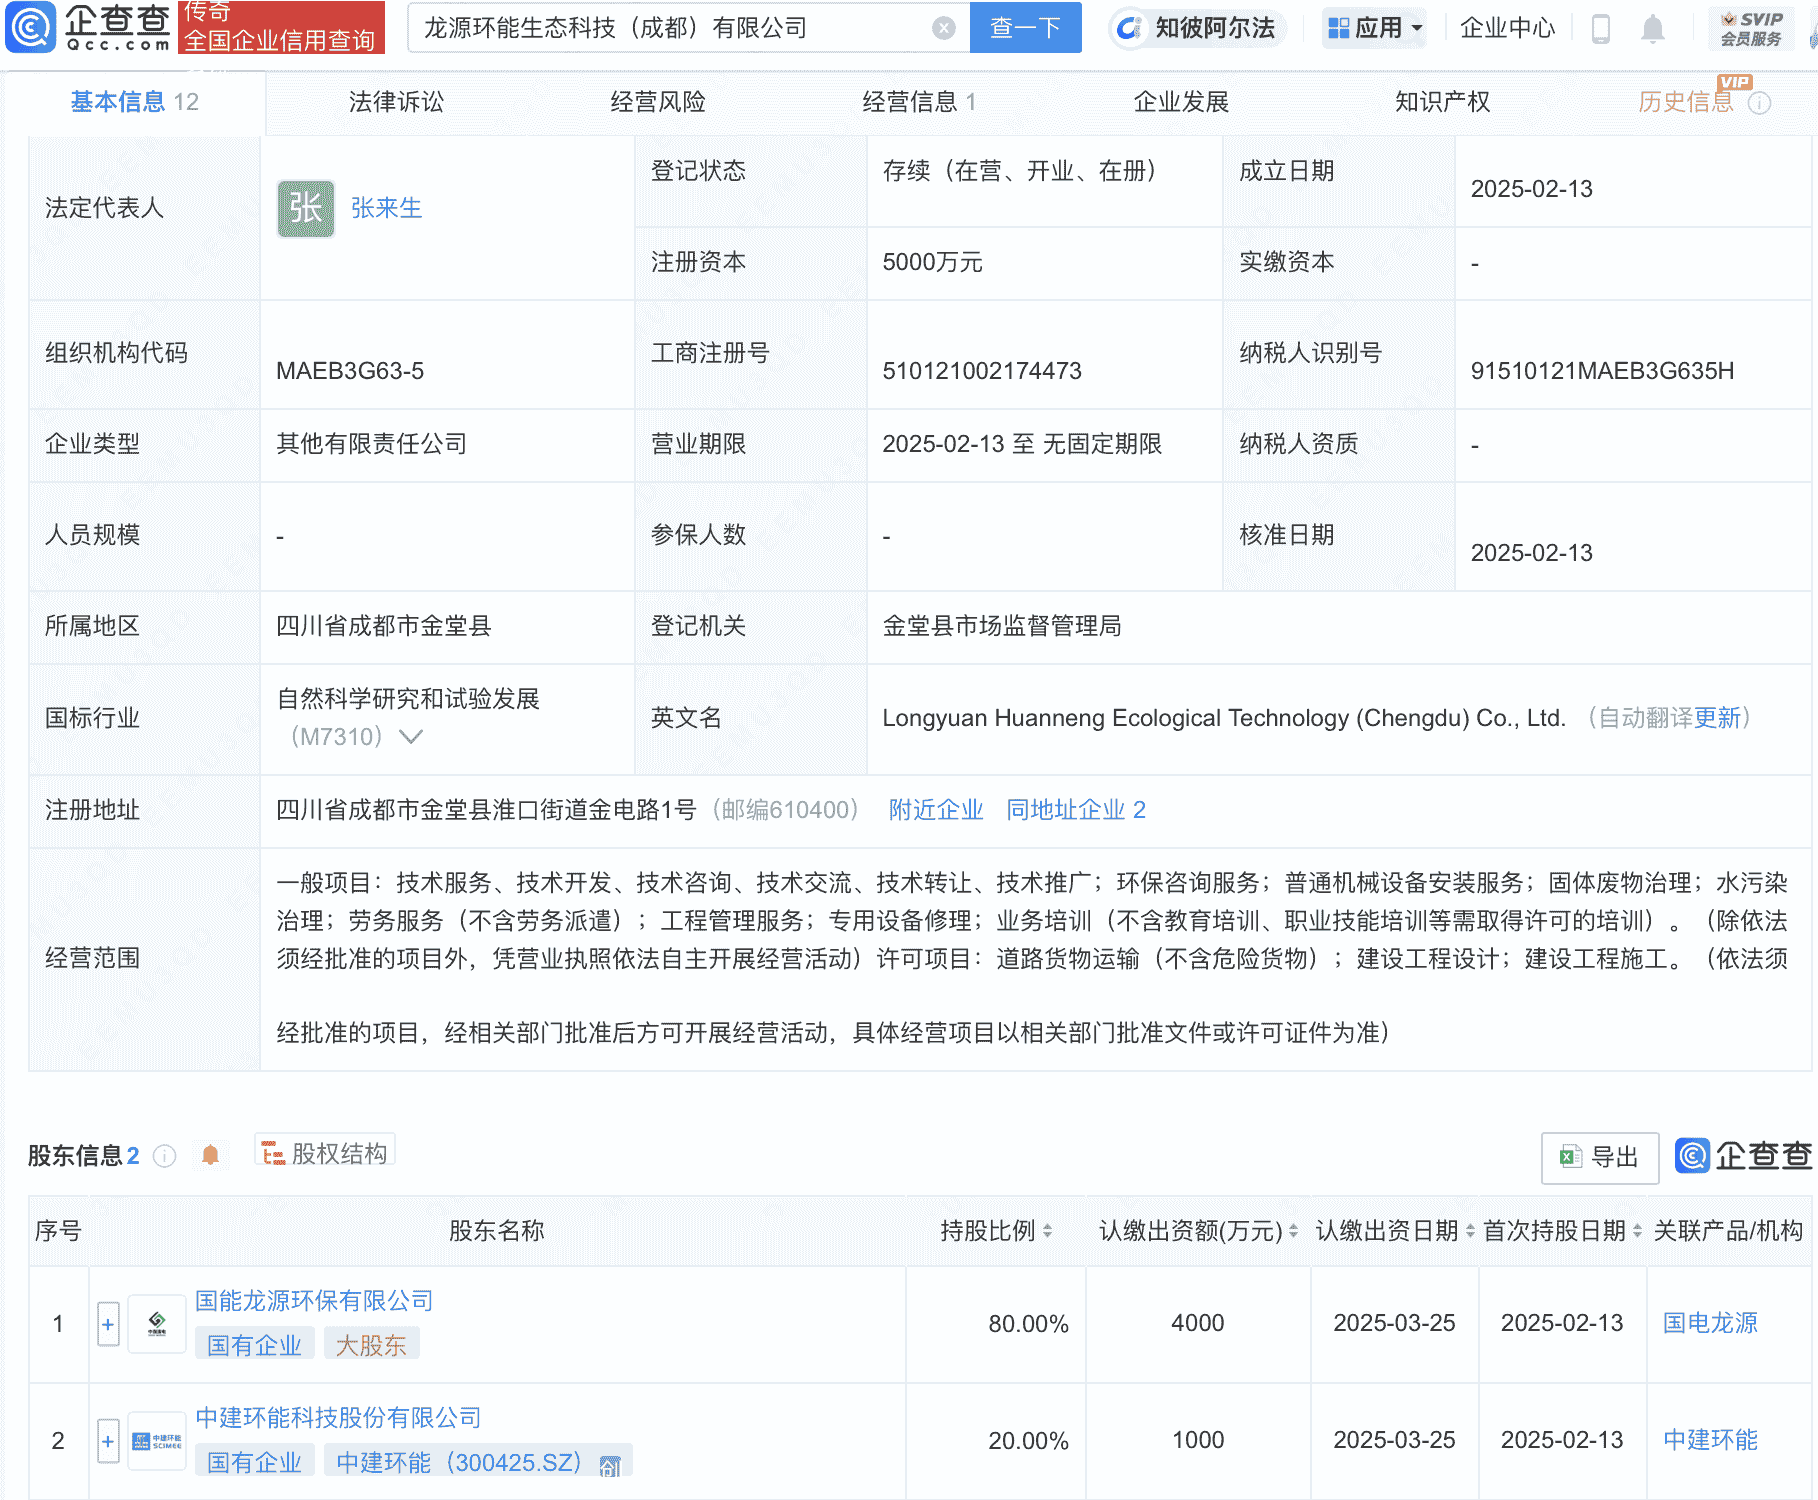The height and width of the screenshot is (1500, 1818).
Task: Click the mobile phone icon
Action: click(1601, 28)
